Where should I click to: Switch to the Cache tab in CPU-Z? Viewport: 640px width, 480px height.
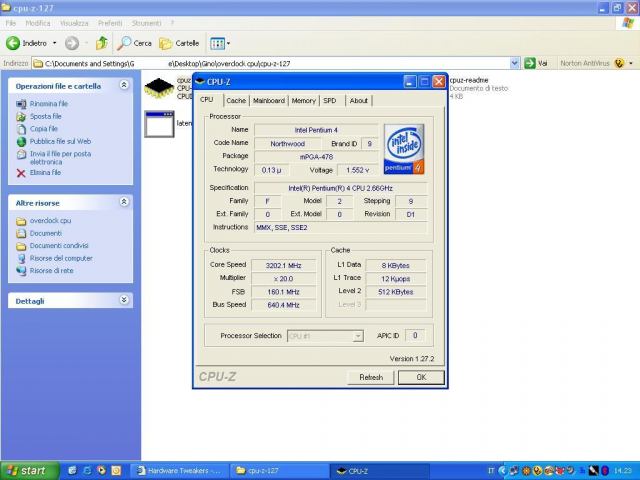236,100
